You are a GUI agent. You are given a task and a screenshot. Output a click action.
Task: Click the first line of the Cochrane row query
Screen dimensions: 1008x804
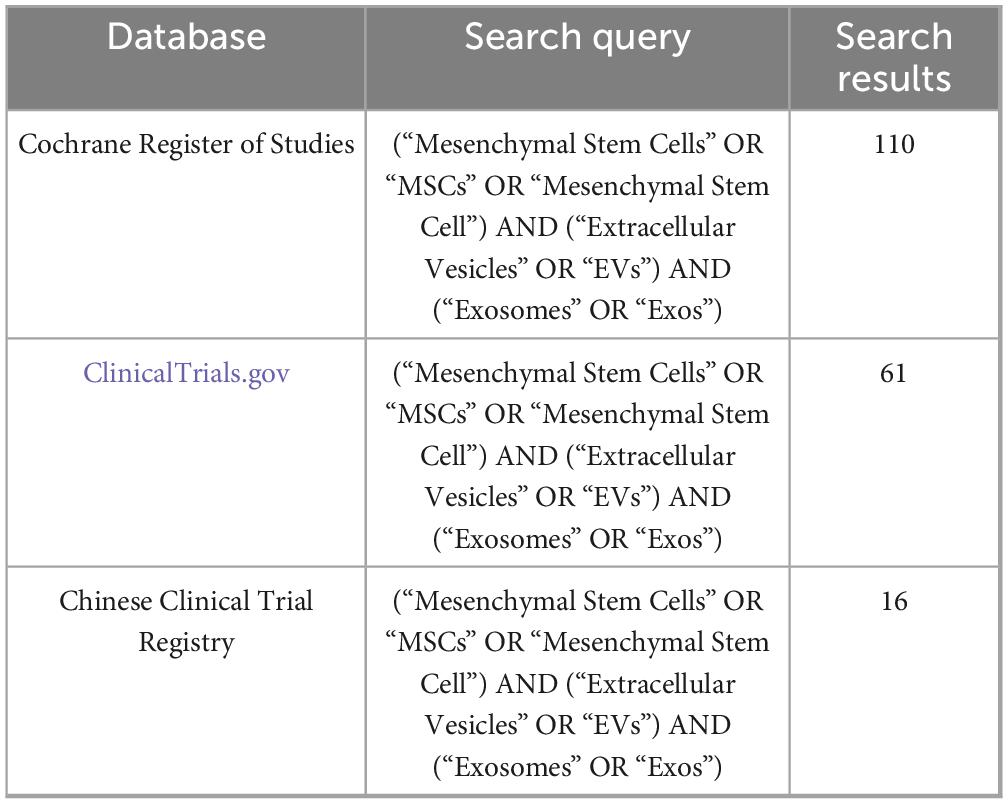pos(577,145)
